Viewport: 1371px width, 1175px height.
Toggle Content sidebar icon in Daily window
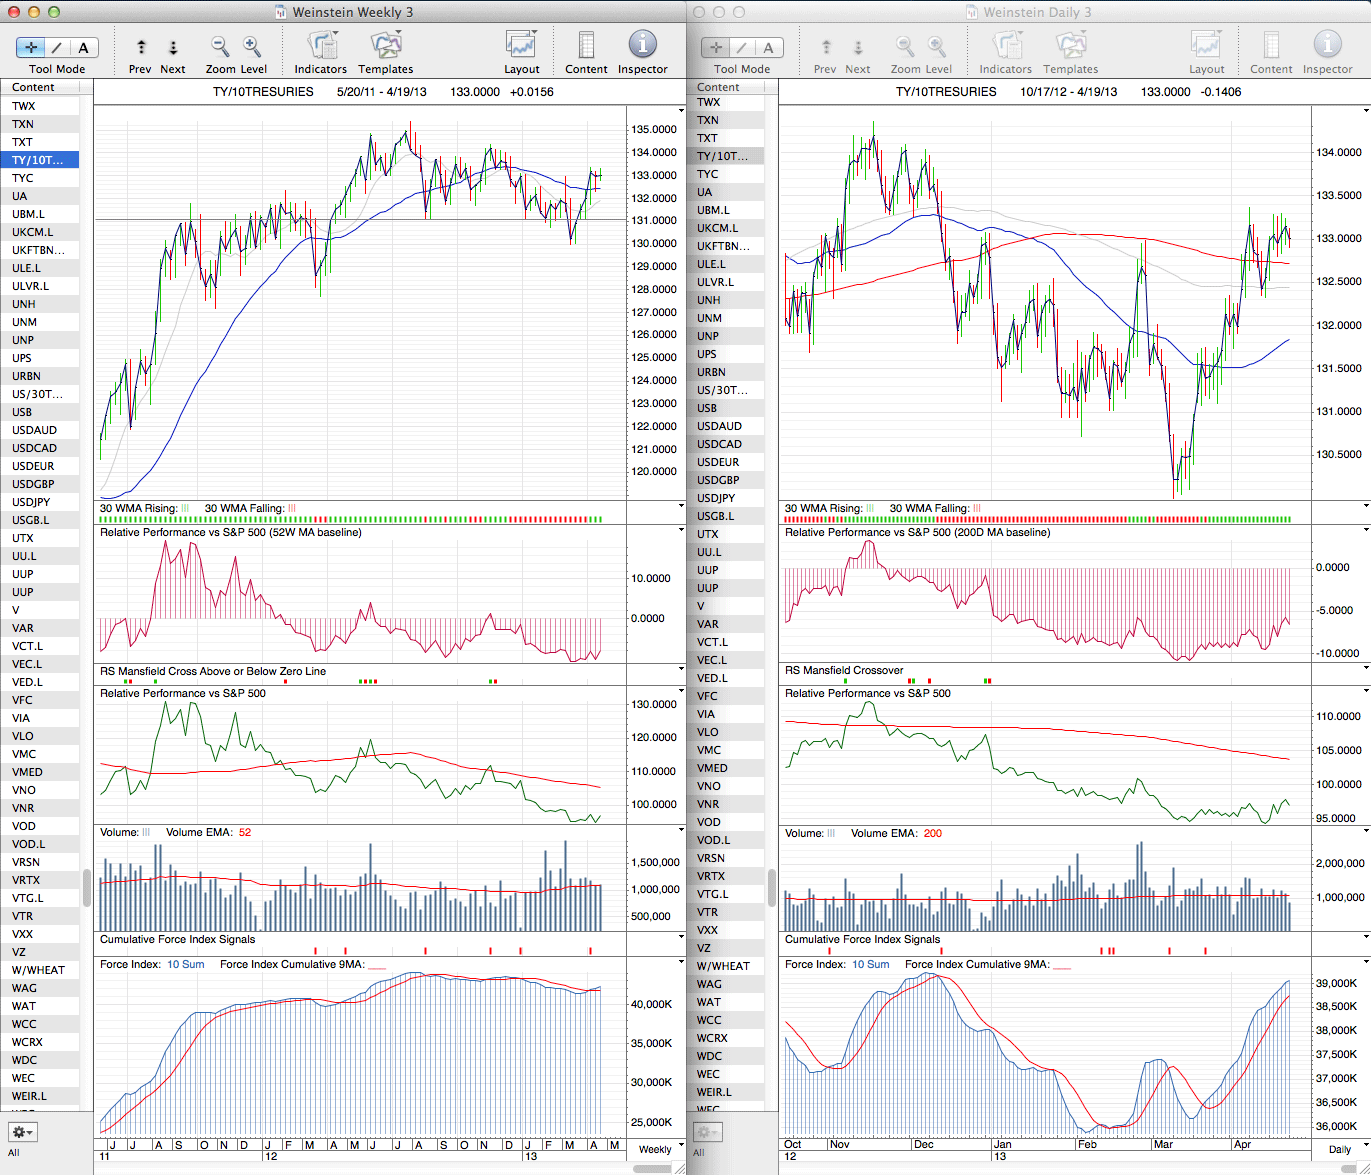click(x=1271, y=46)
